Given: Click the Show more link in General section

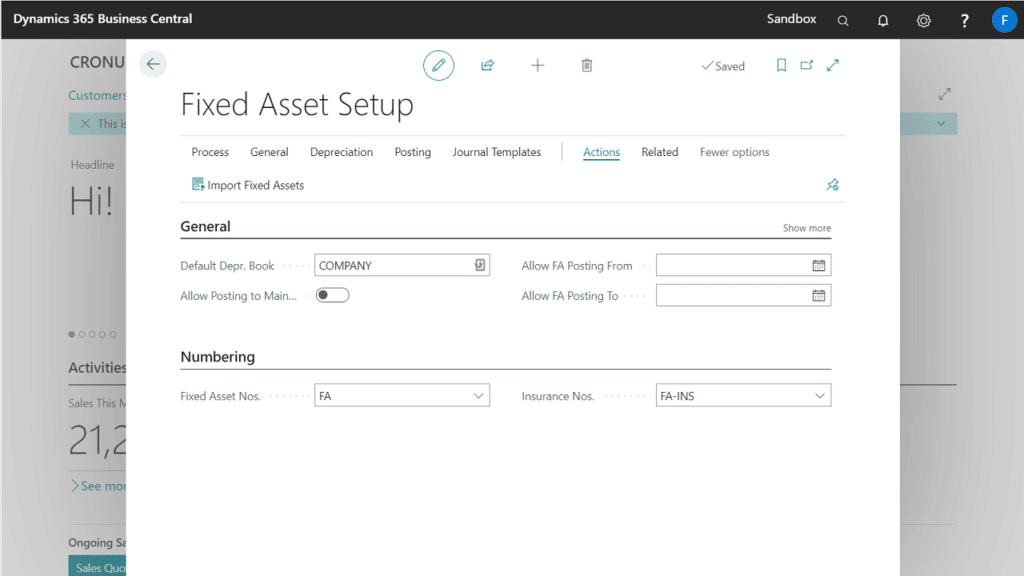Looking at the screenshot, I should [x=806, y=227].
